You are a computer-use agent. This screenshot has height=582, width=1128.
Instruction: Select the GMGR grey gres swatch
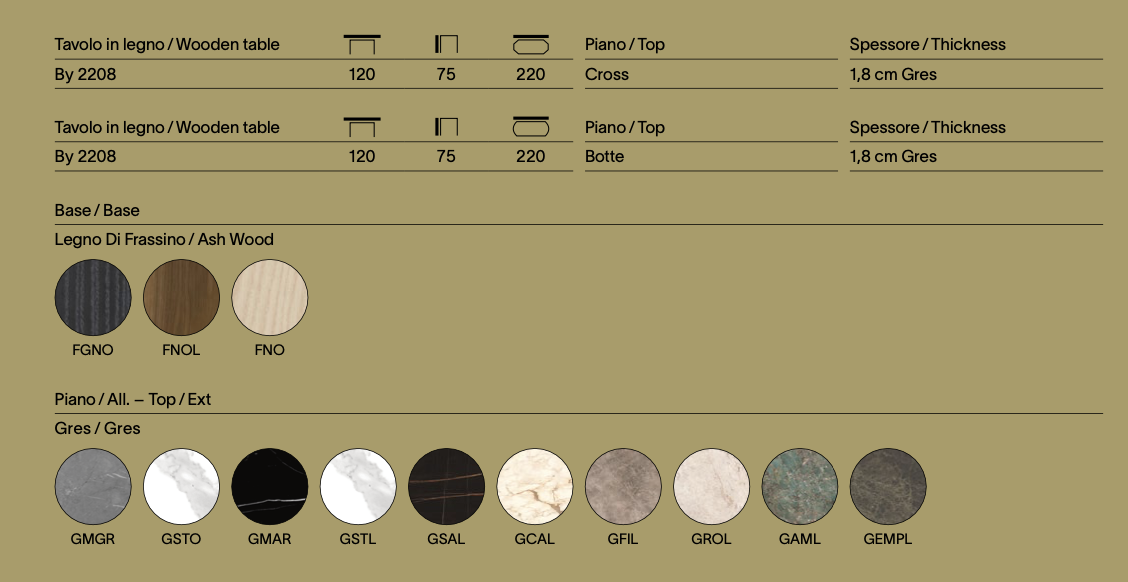click(93, 486)
